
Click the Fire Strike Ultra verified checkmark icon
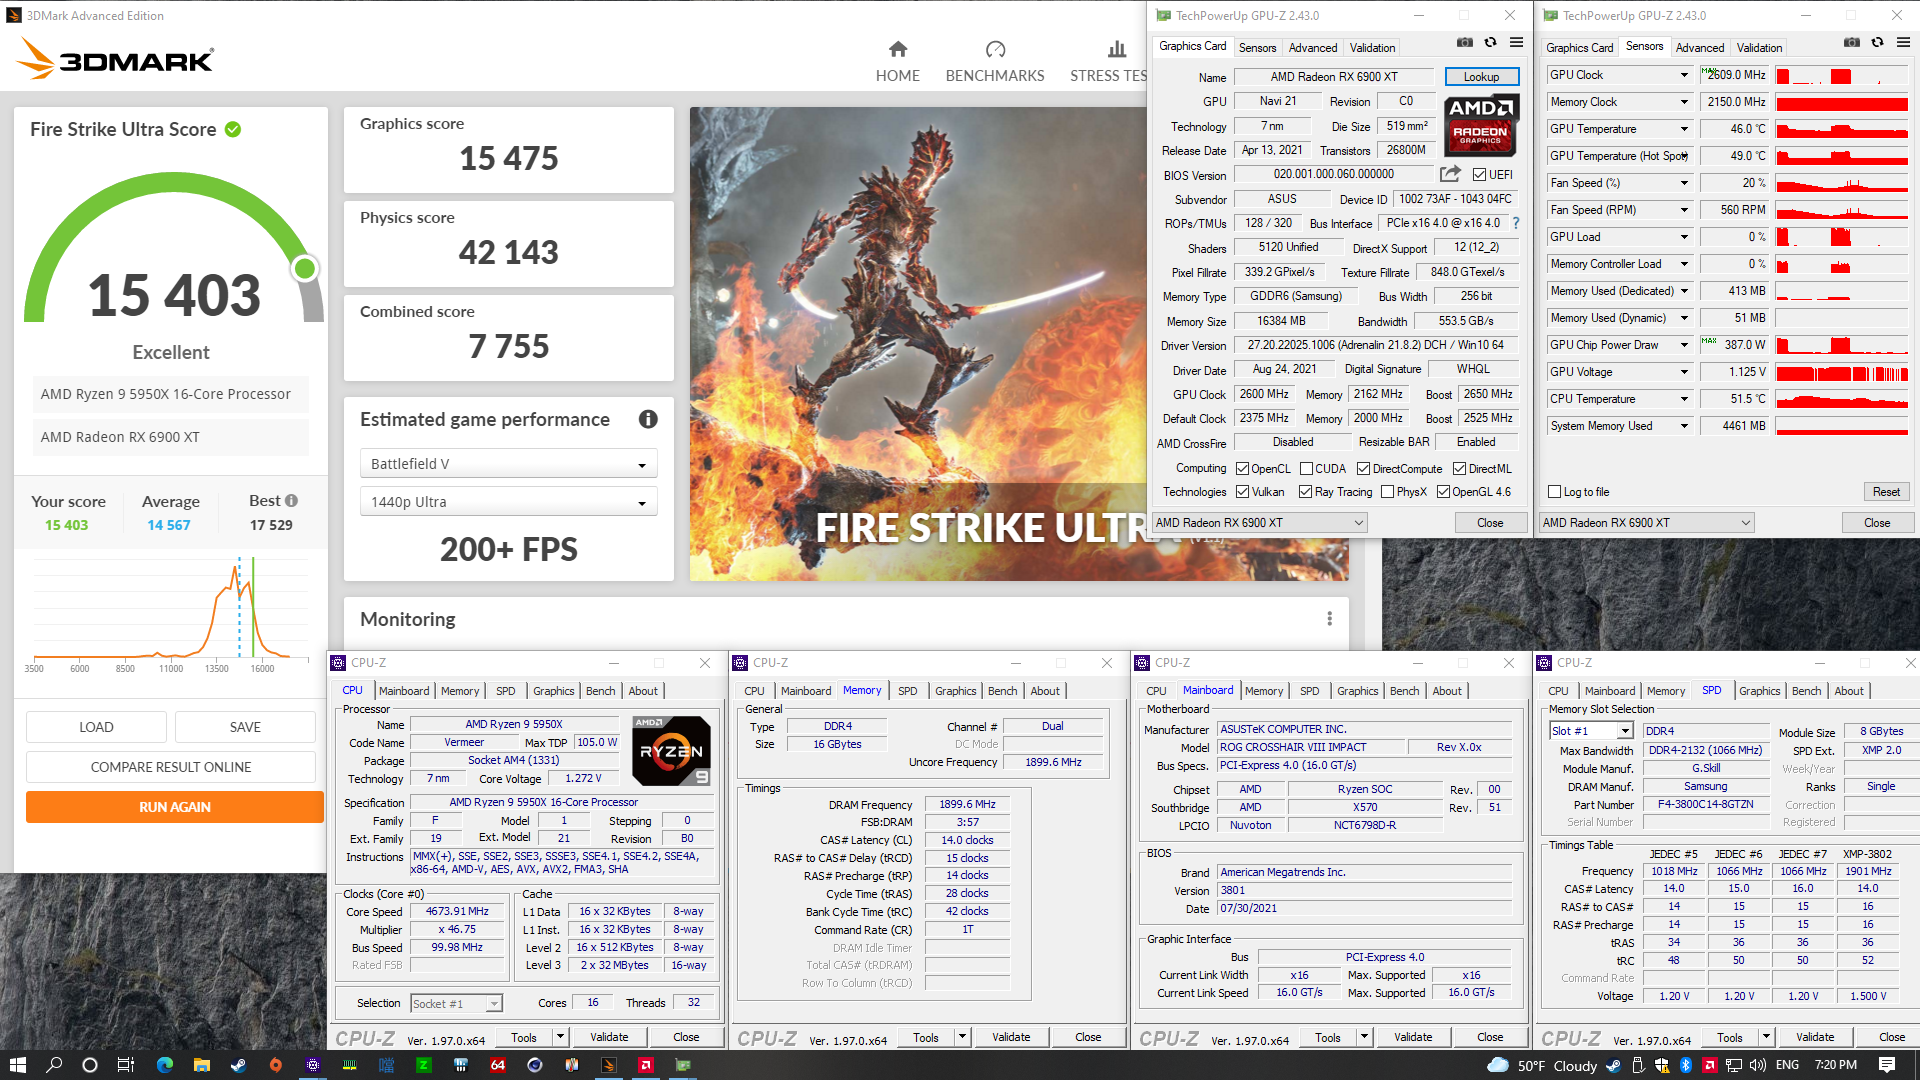(x=233, y=129)
